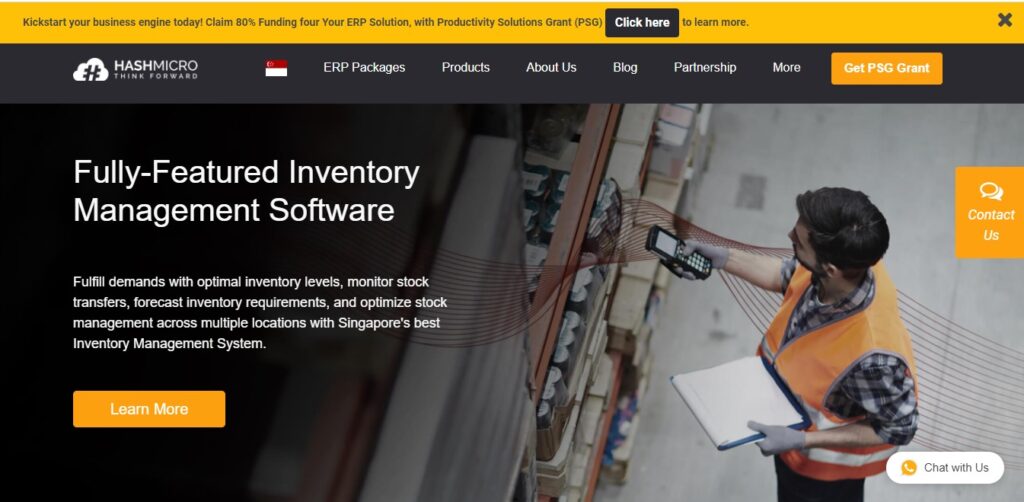The width and height of the screenshot is (1024, 502).
Task: Dismiss the yellow banner with X icon
Action: 1004,20
